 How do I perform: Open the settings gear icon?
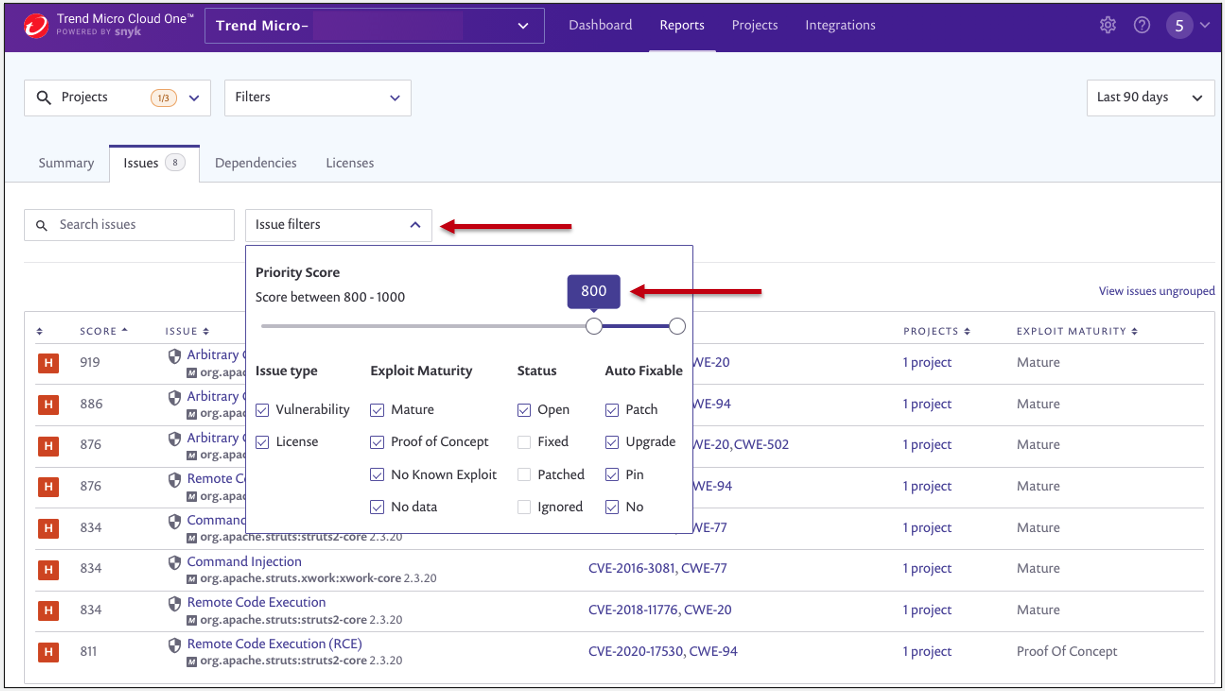(1107, 26)
